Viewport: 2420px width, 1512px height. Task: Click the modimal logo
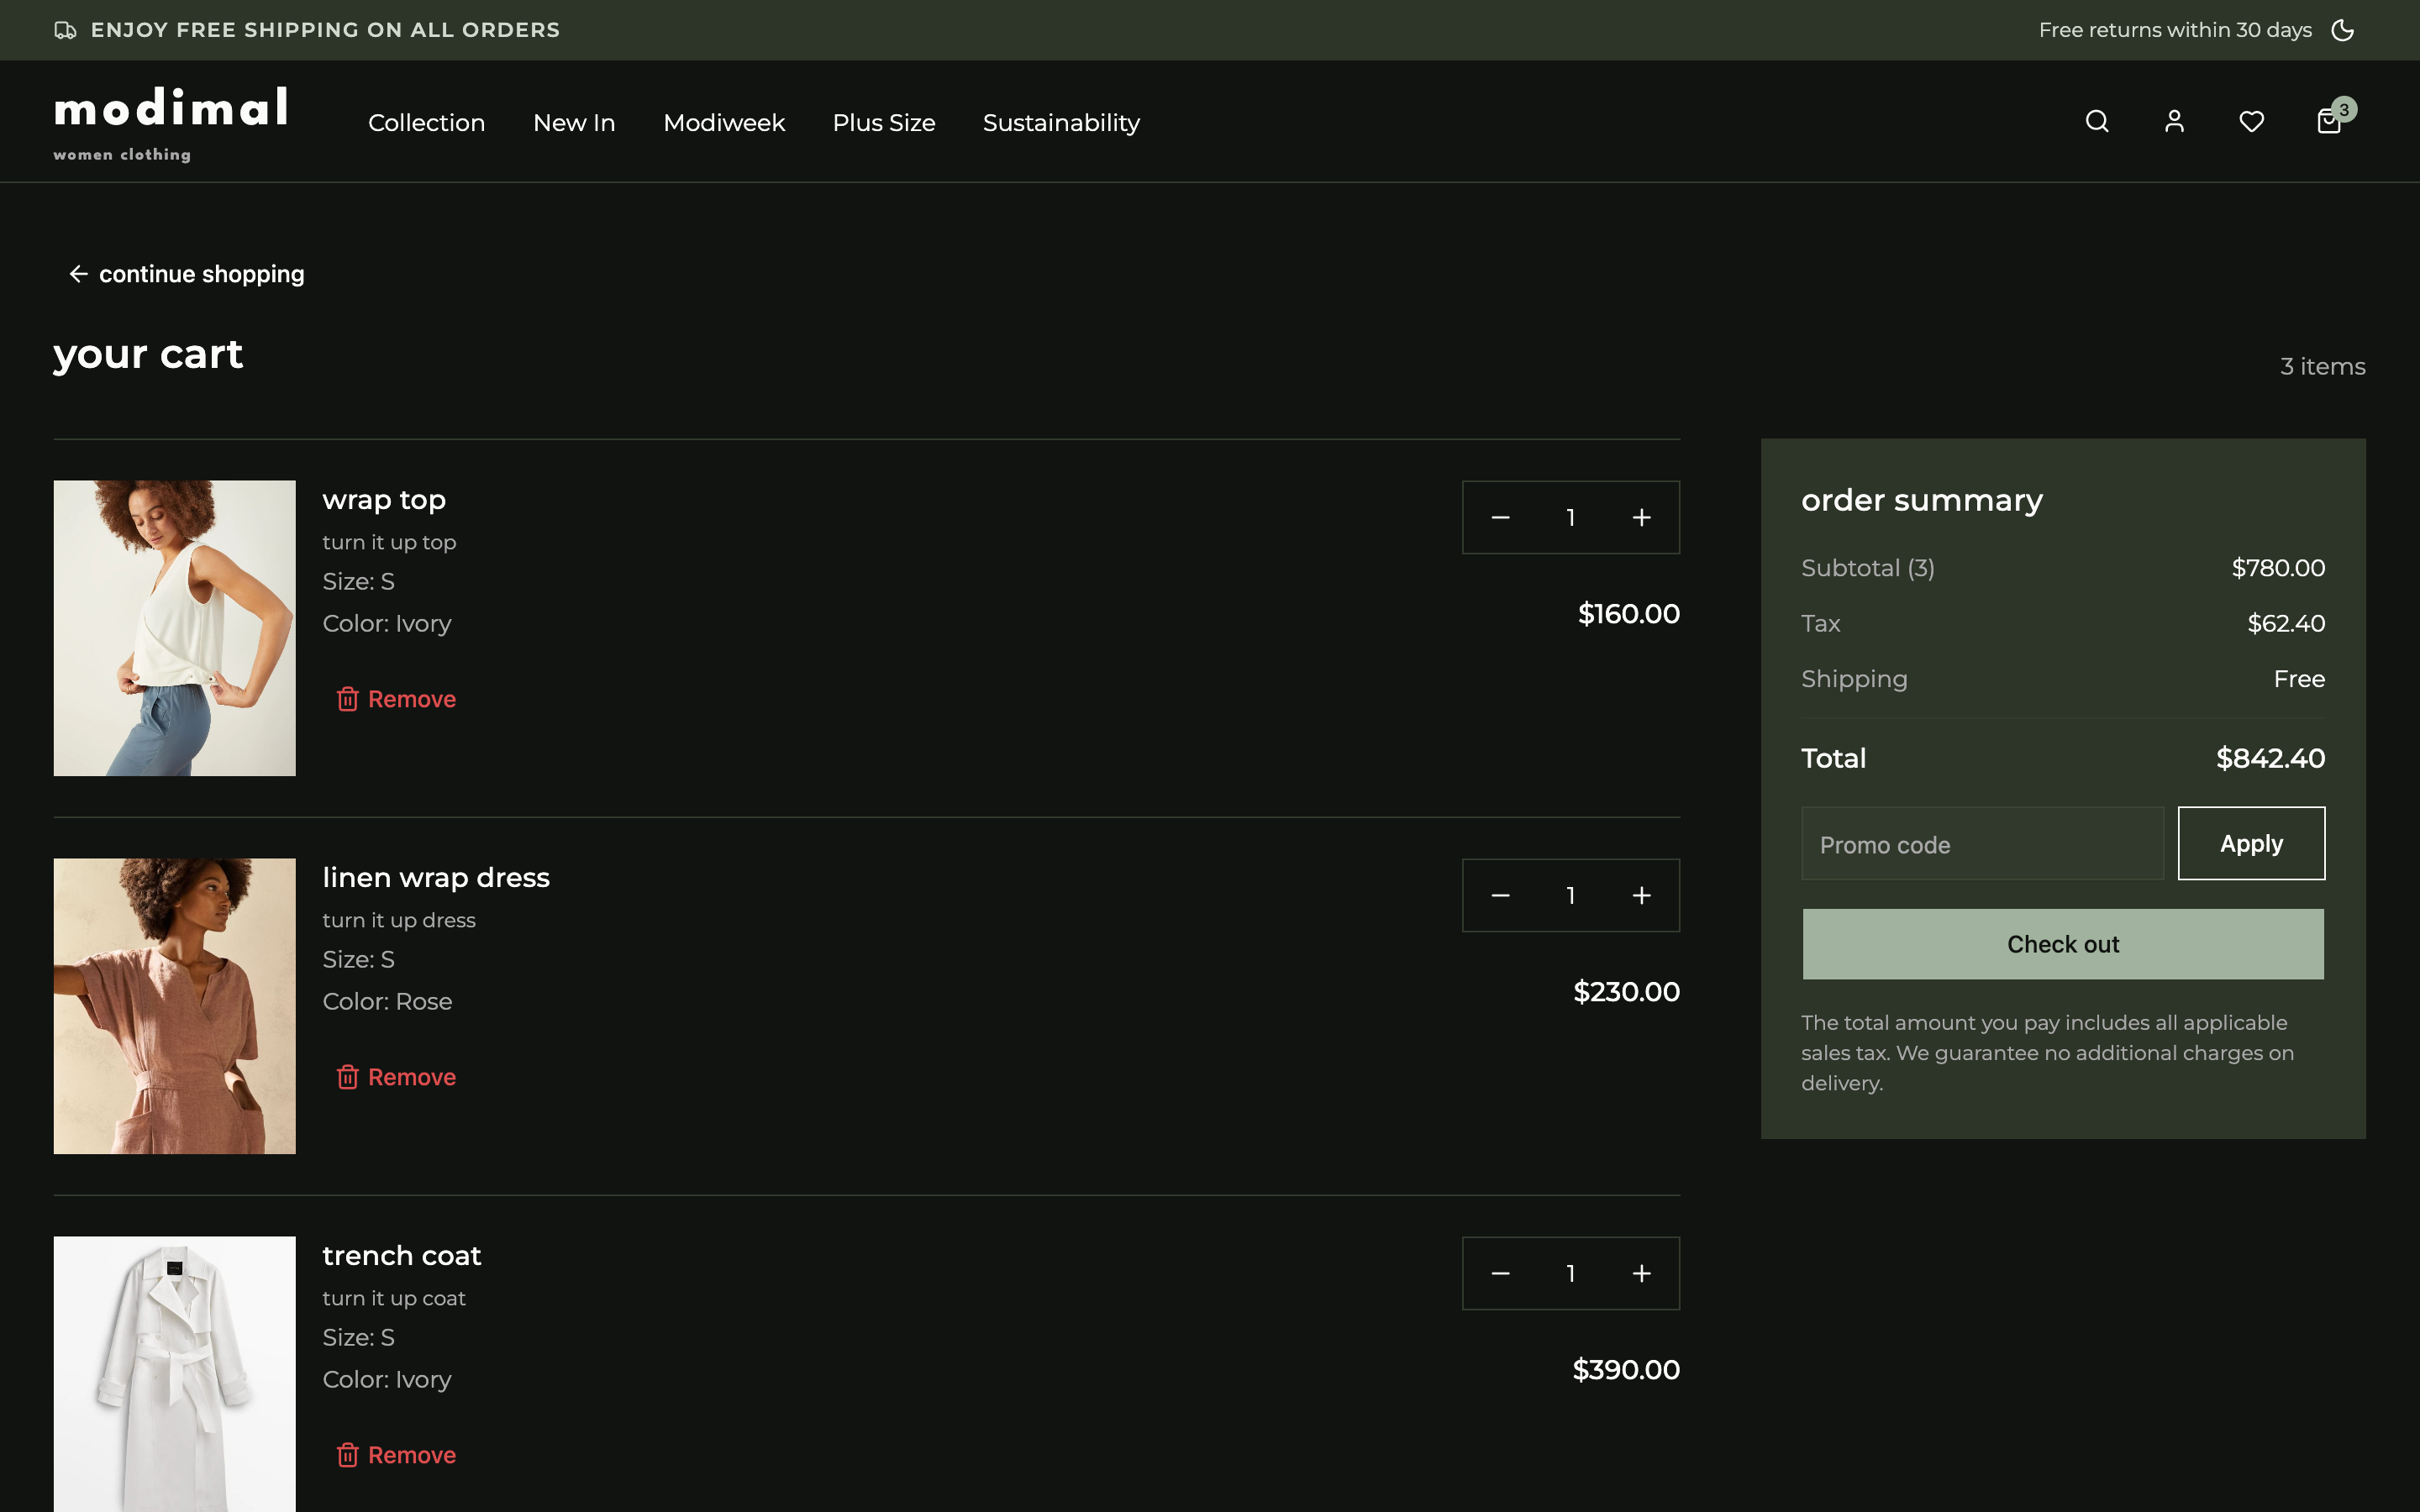pyautogui.click(x=171, y=124)
